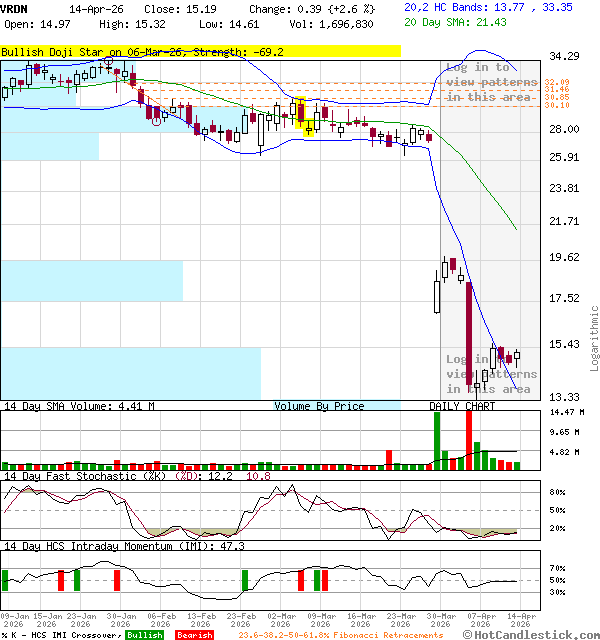600x640 pixels.
Task: Click the Volume By Price label
Action: point(319,406)
